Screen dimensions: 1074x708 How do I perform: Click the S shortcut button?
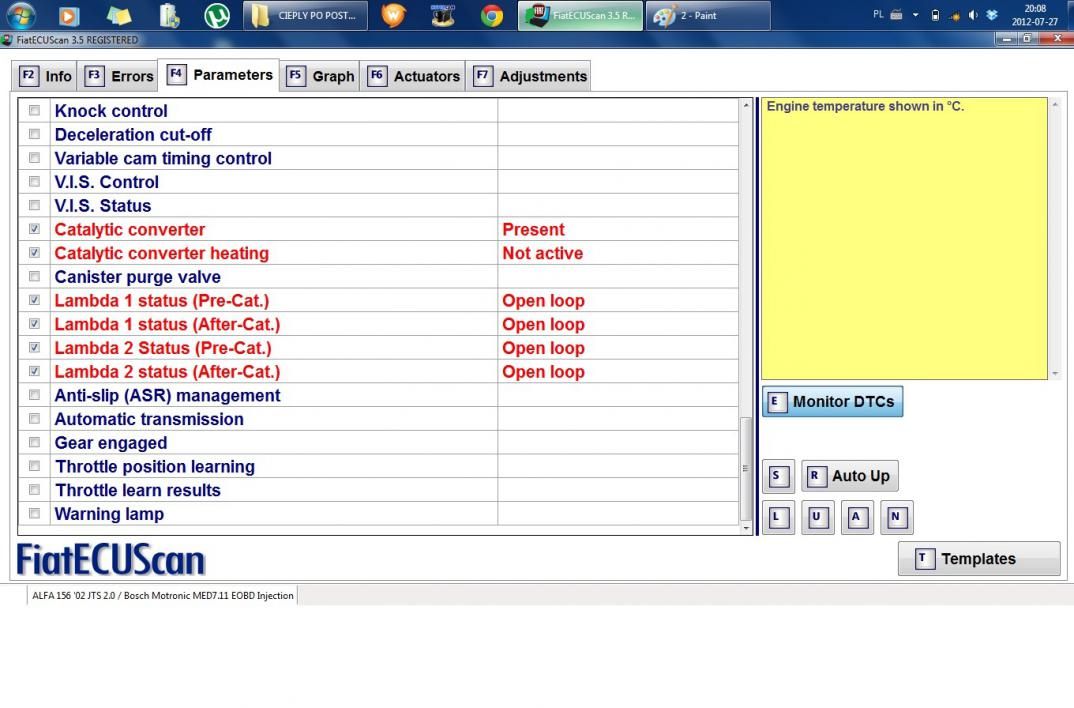(x=778, y=476)
